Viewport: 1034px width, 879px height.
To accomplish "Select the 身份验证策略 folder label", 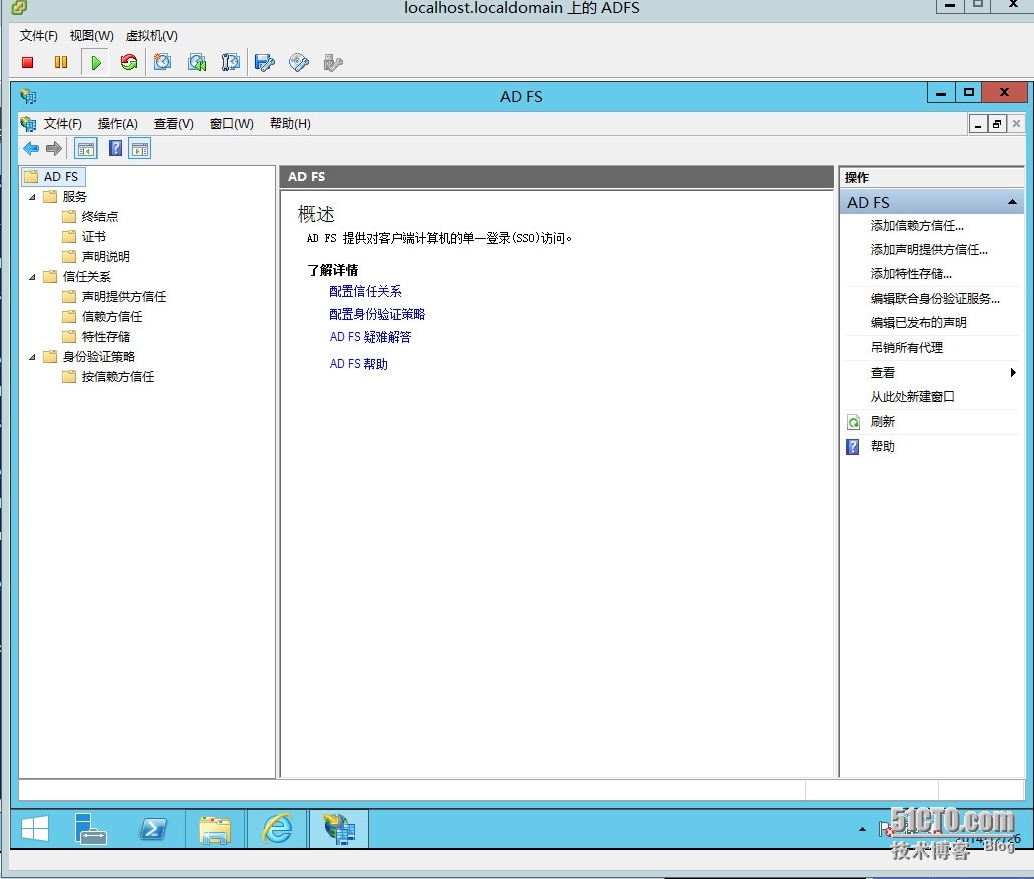I will [98, 357].
